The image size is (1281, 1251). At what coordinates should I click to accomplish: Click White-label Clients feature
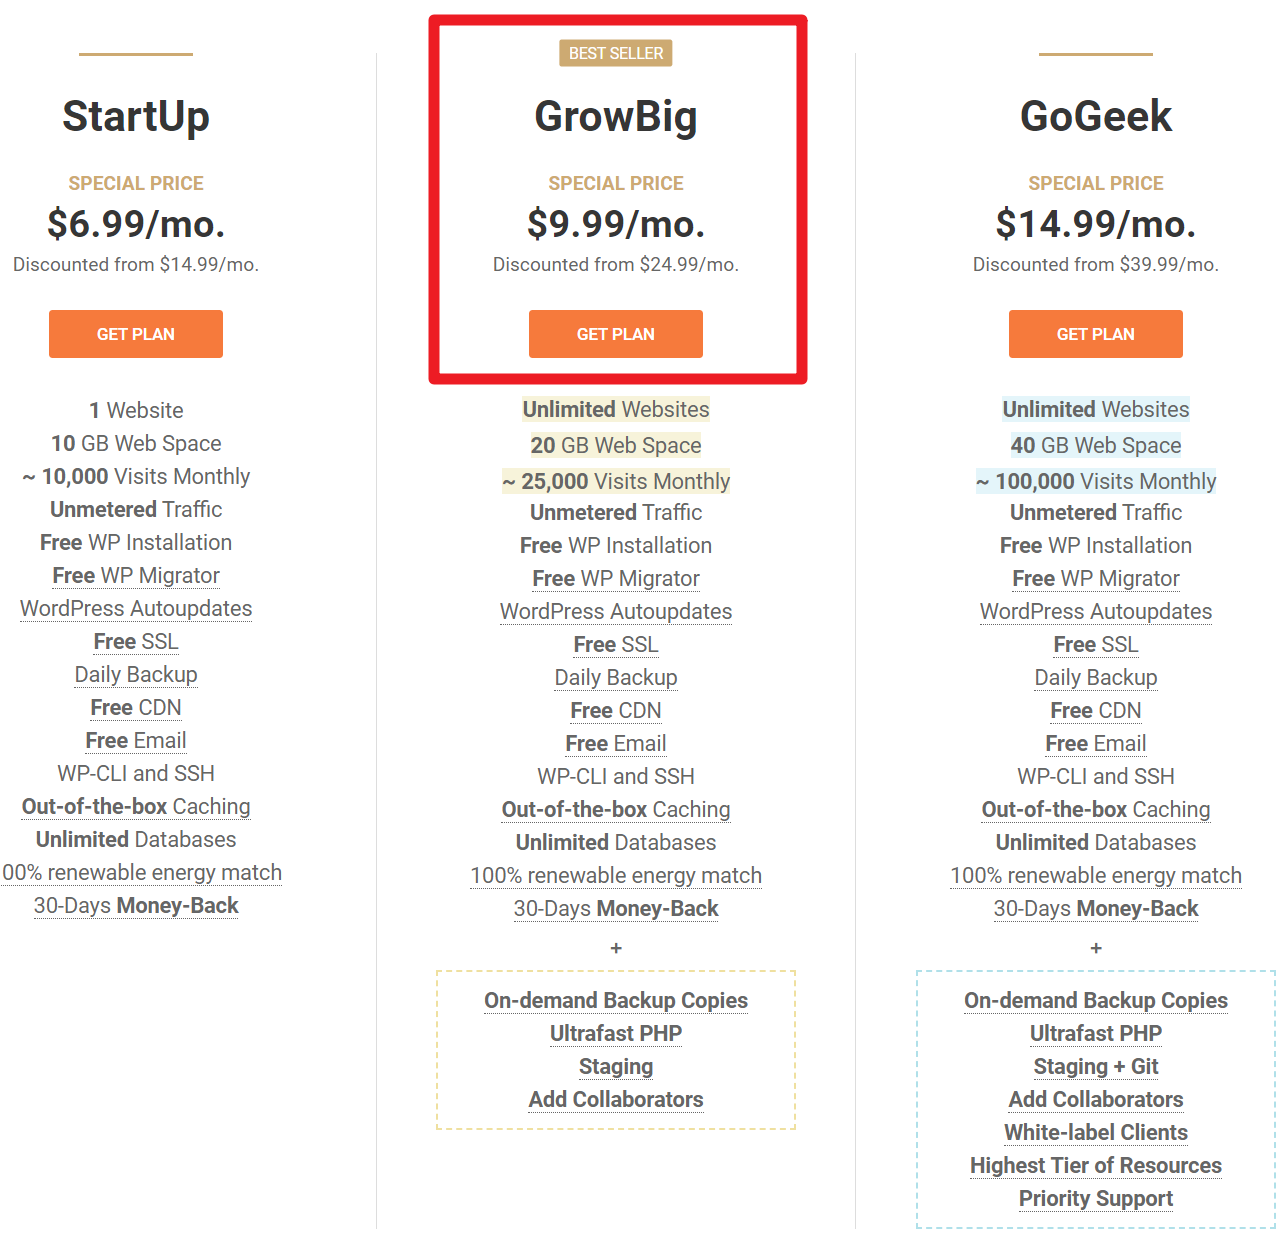point(1096,1133)
